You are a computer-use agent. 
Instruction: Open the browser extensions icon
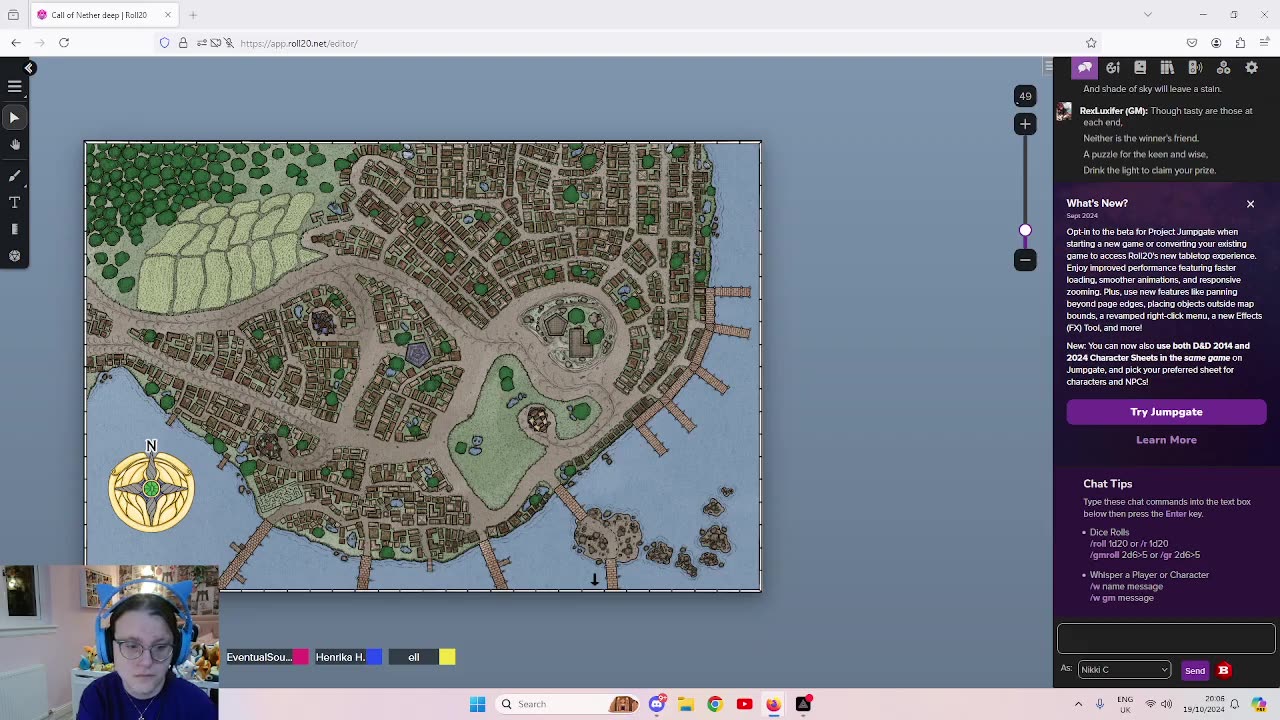[x=1240, y=43]
